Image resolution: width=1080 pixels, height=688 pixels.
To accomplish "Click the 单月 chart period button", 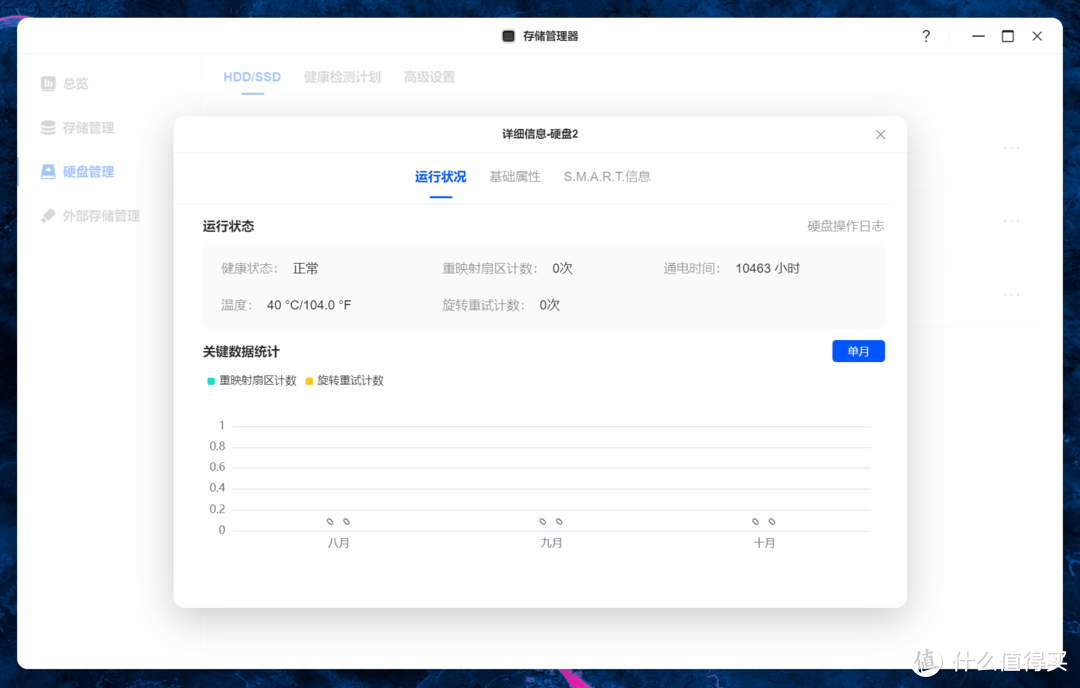I will tap(858, 350).
